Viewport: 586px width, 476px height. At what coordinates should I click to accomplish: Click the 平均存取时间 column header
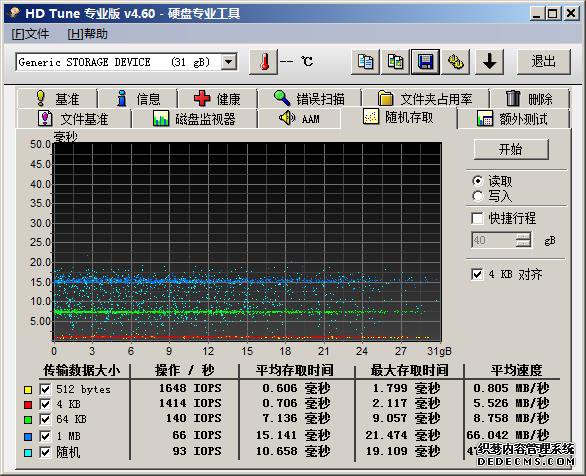[x=294, y=370]
